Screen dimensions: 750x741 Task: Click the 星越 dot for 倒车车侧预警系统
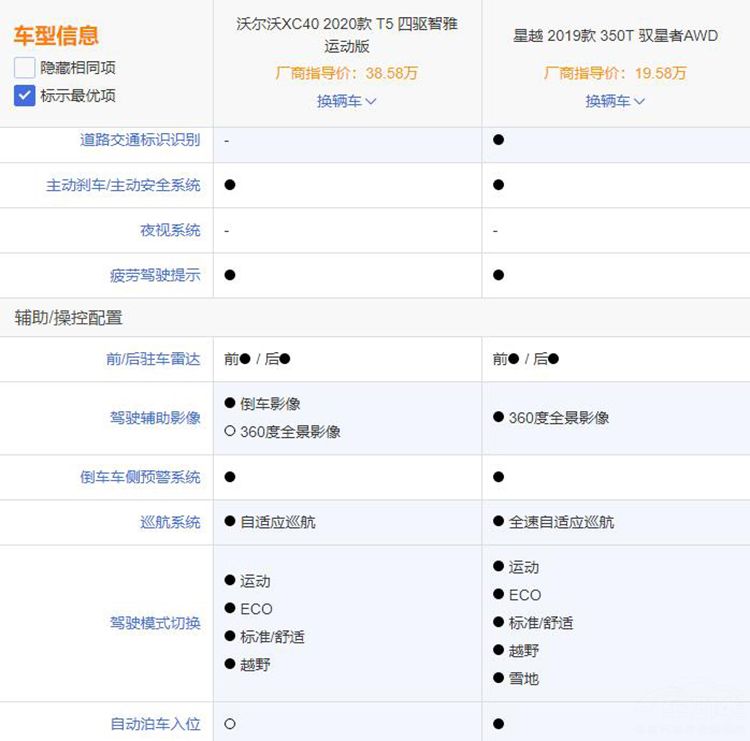tap(498, 477)
